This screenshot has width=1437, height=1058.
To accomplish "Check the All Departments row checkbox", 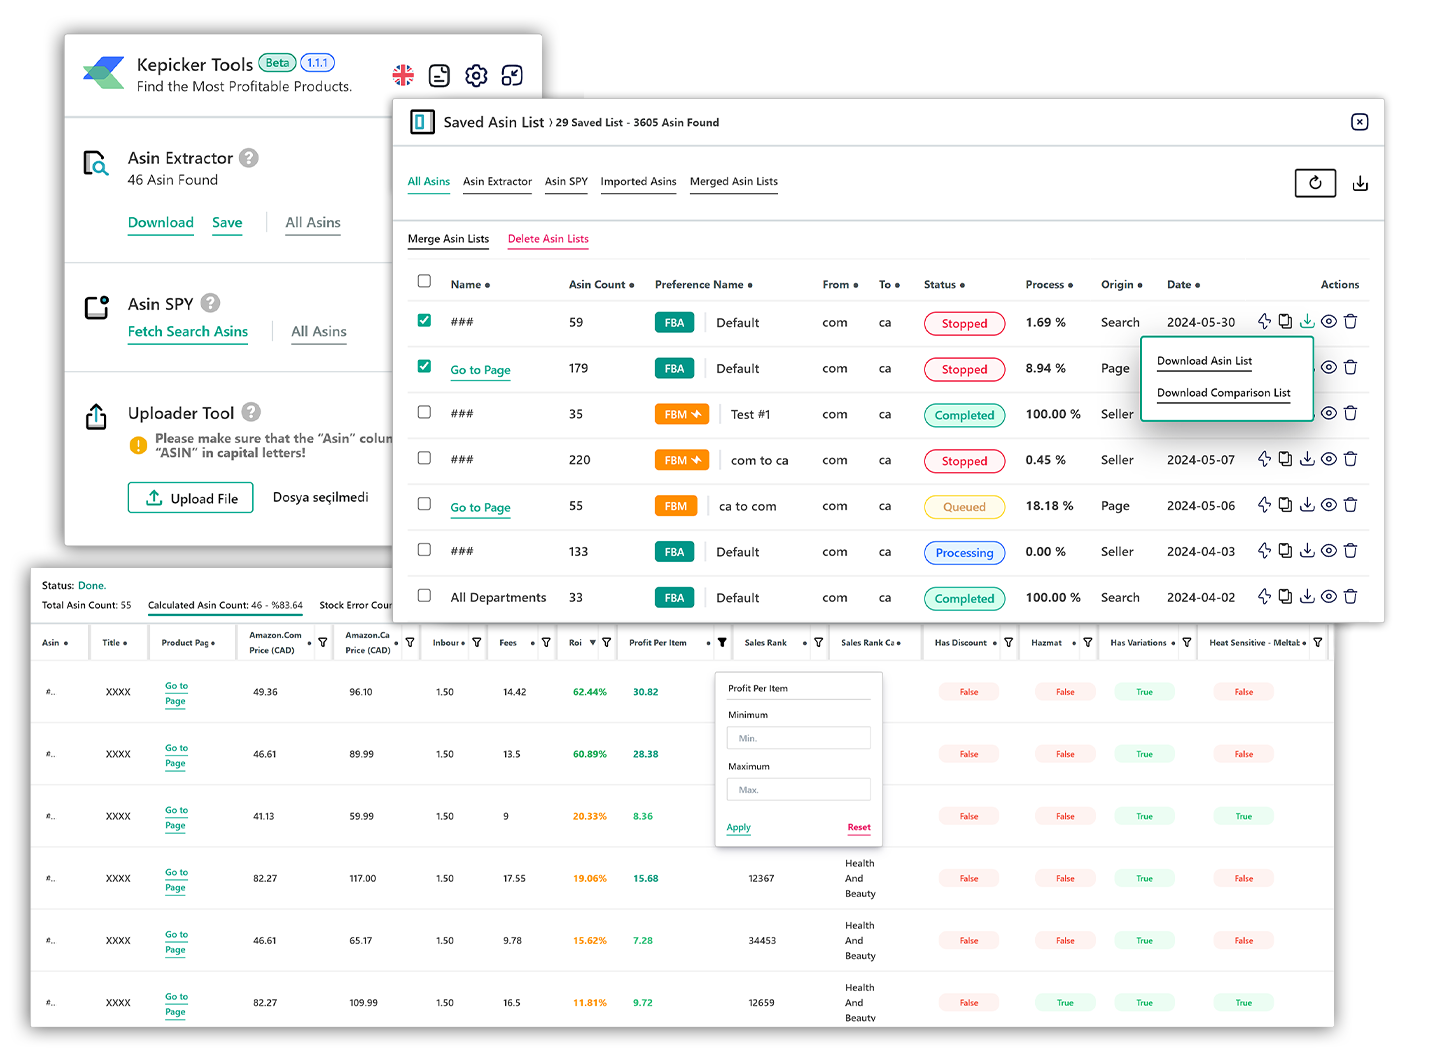I will pyautogui.click(x=424, y=595).
